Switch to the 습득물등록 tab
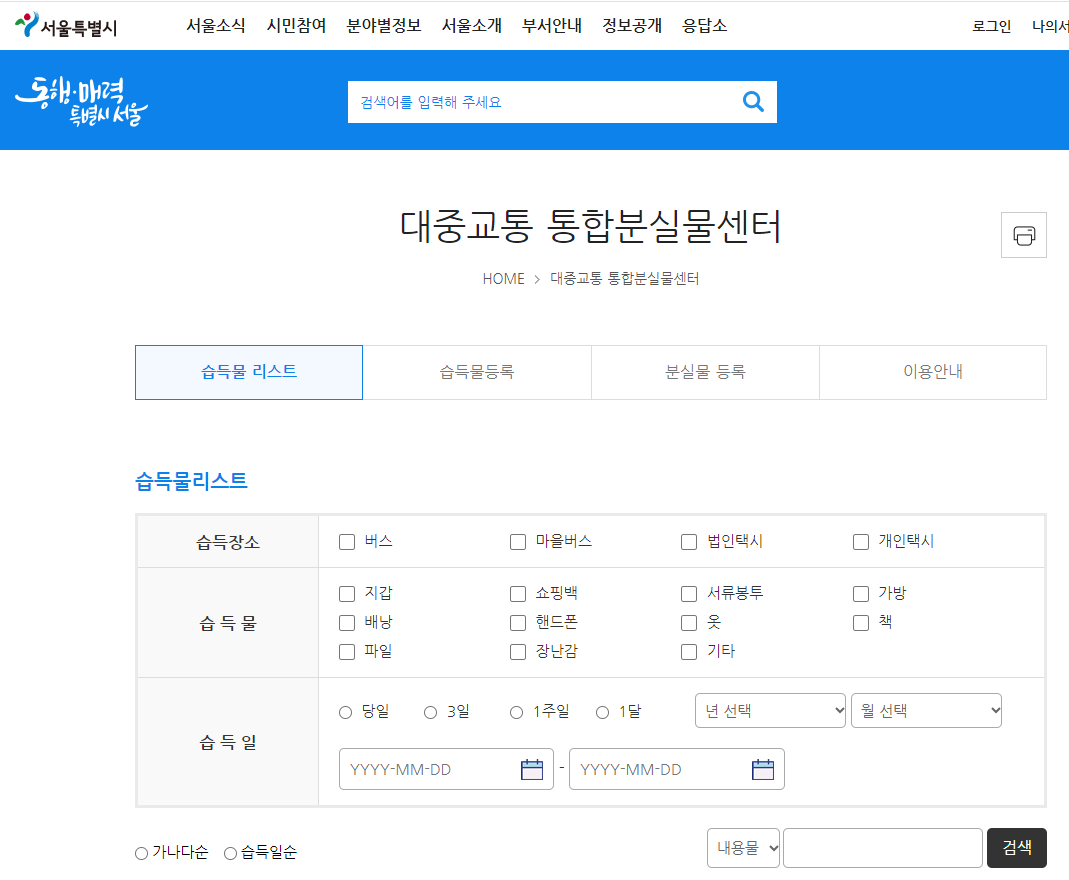The image size is (1069, 880). coord(477,371)
